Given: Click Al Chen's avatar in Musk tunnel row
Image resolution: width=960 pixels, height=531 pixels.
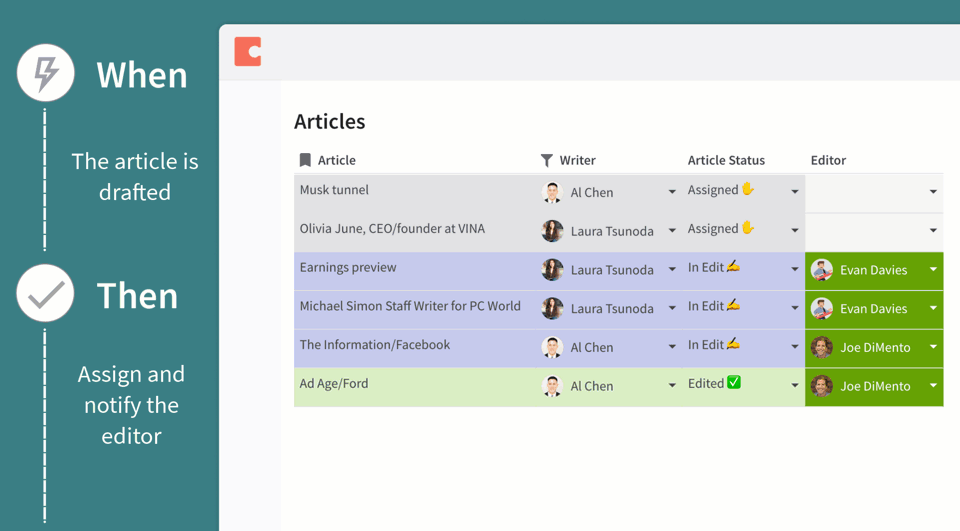Looking at the screenshot, I should click(x=552, y=192).
